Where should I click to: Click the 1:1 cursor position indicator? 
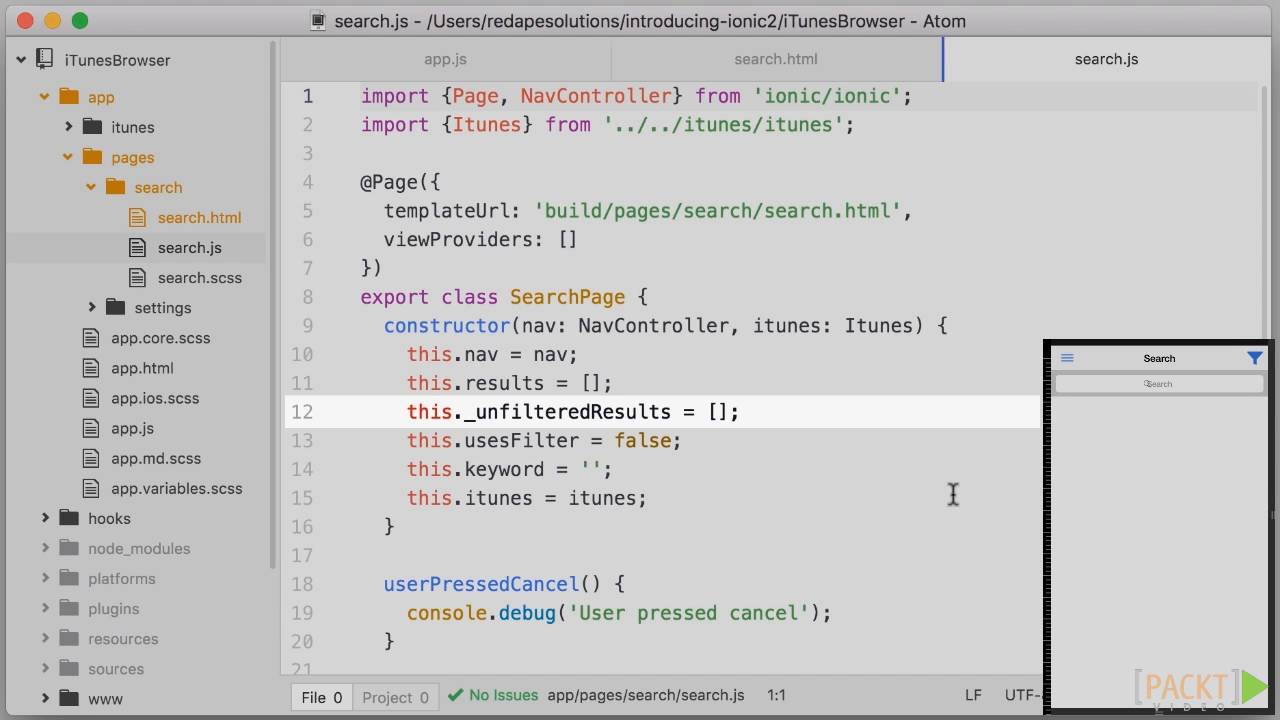pyautogui.click(x=776, y=695)
